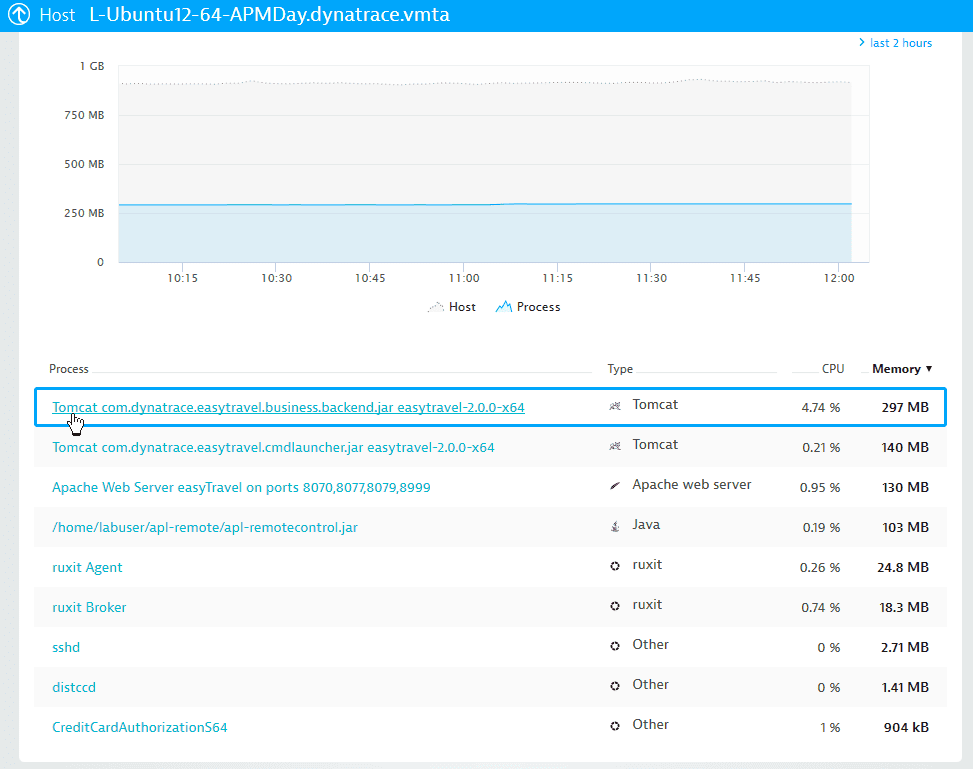Click the ruxit icon in the ruxit Agent row

point(615,566)
